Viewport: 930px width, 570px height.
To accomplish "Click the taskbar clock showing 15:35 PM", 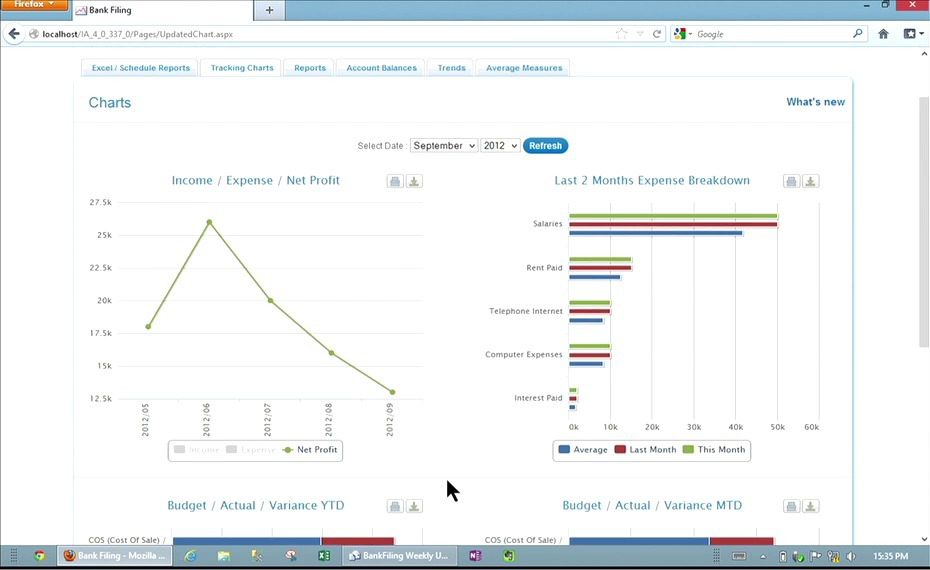I will pyautogui.click(x=891, y=556).
